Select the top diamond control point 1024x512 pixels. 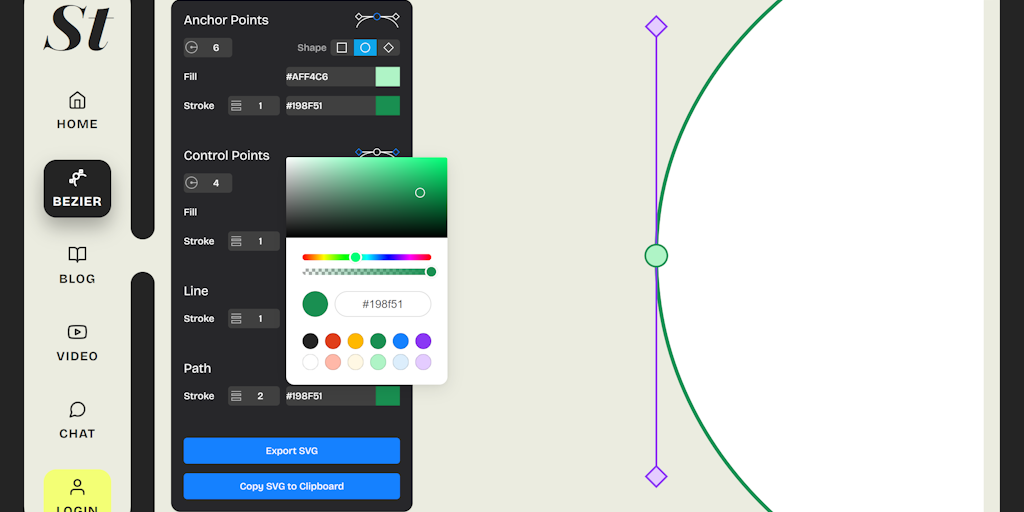click(656, 27)
